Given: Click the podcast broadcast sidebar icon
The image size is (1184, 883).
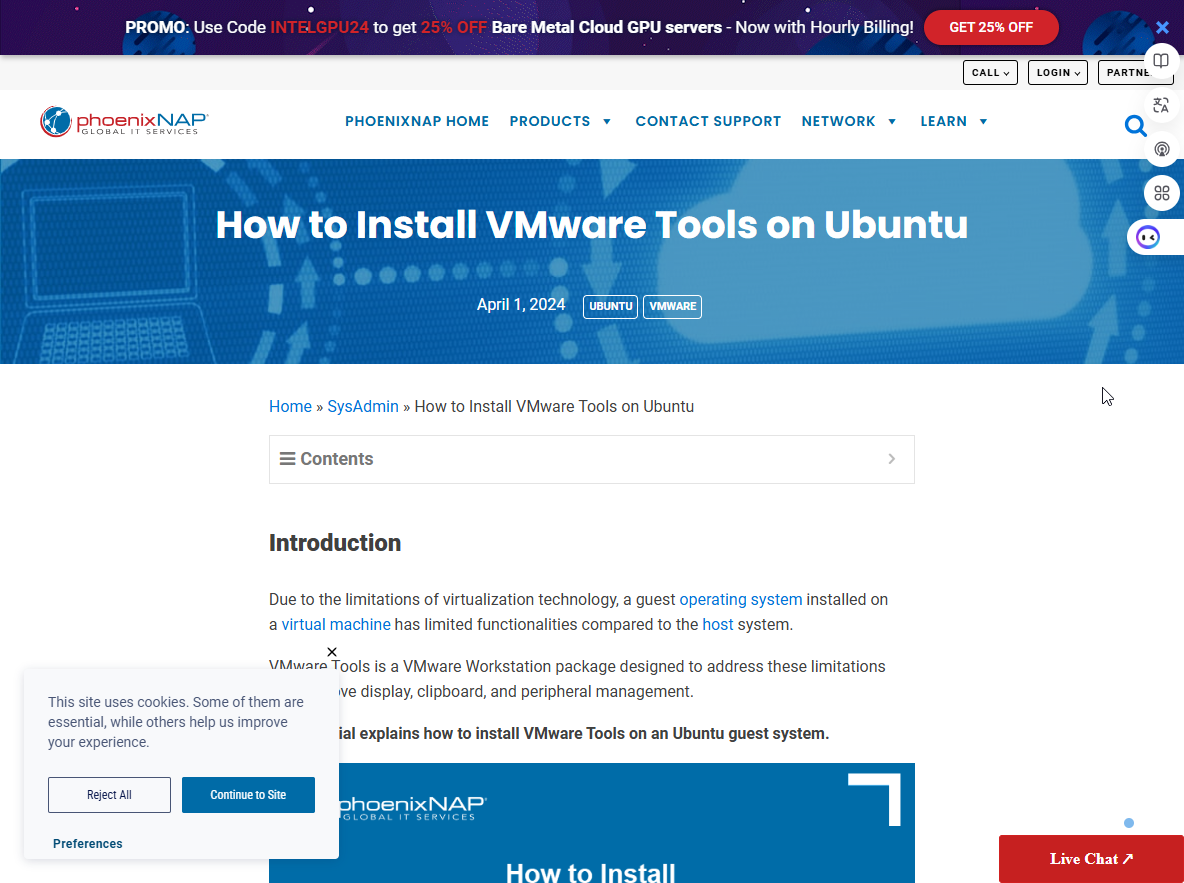Looking at the screenshot, I should pyautogui.click(x=1161, y=149).
